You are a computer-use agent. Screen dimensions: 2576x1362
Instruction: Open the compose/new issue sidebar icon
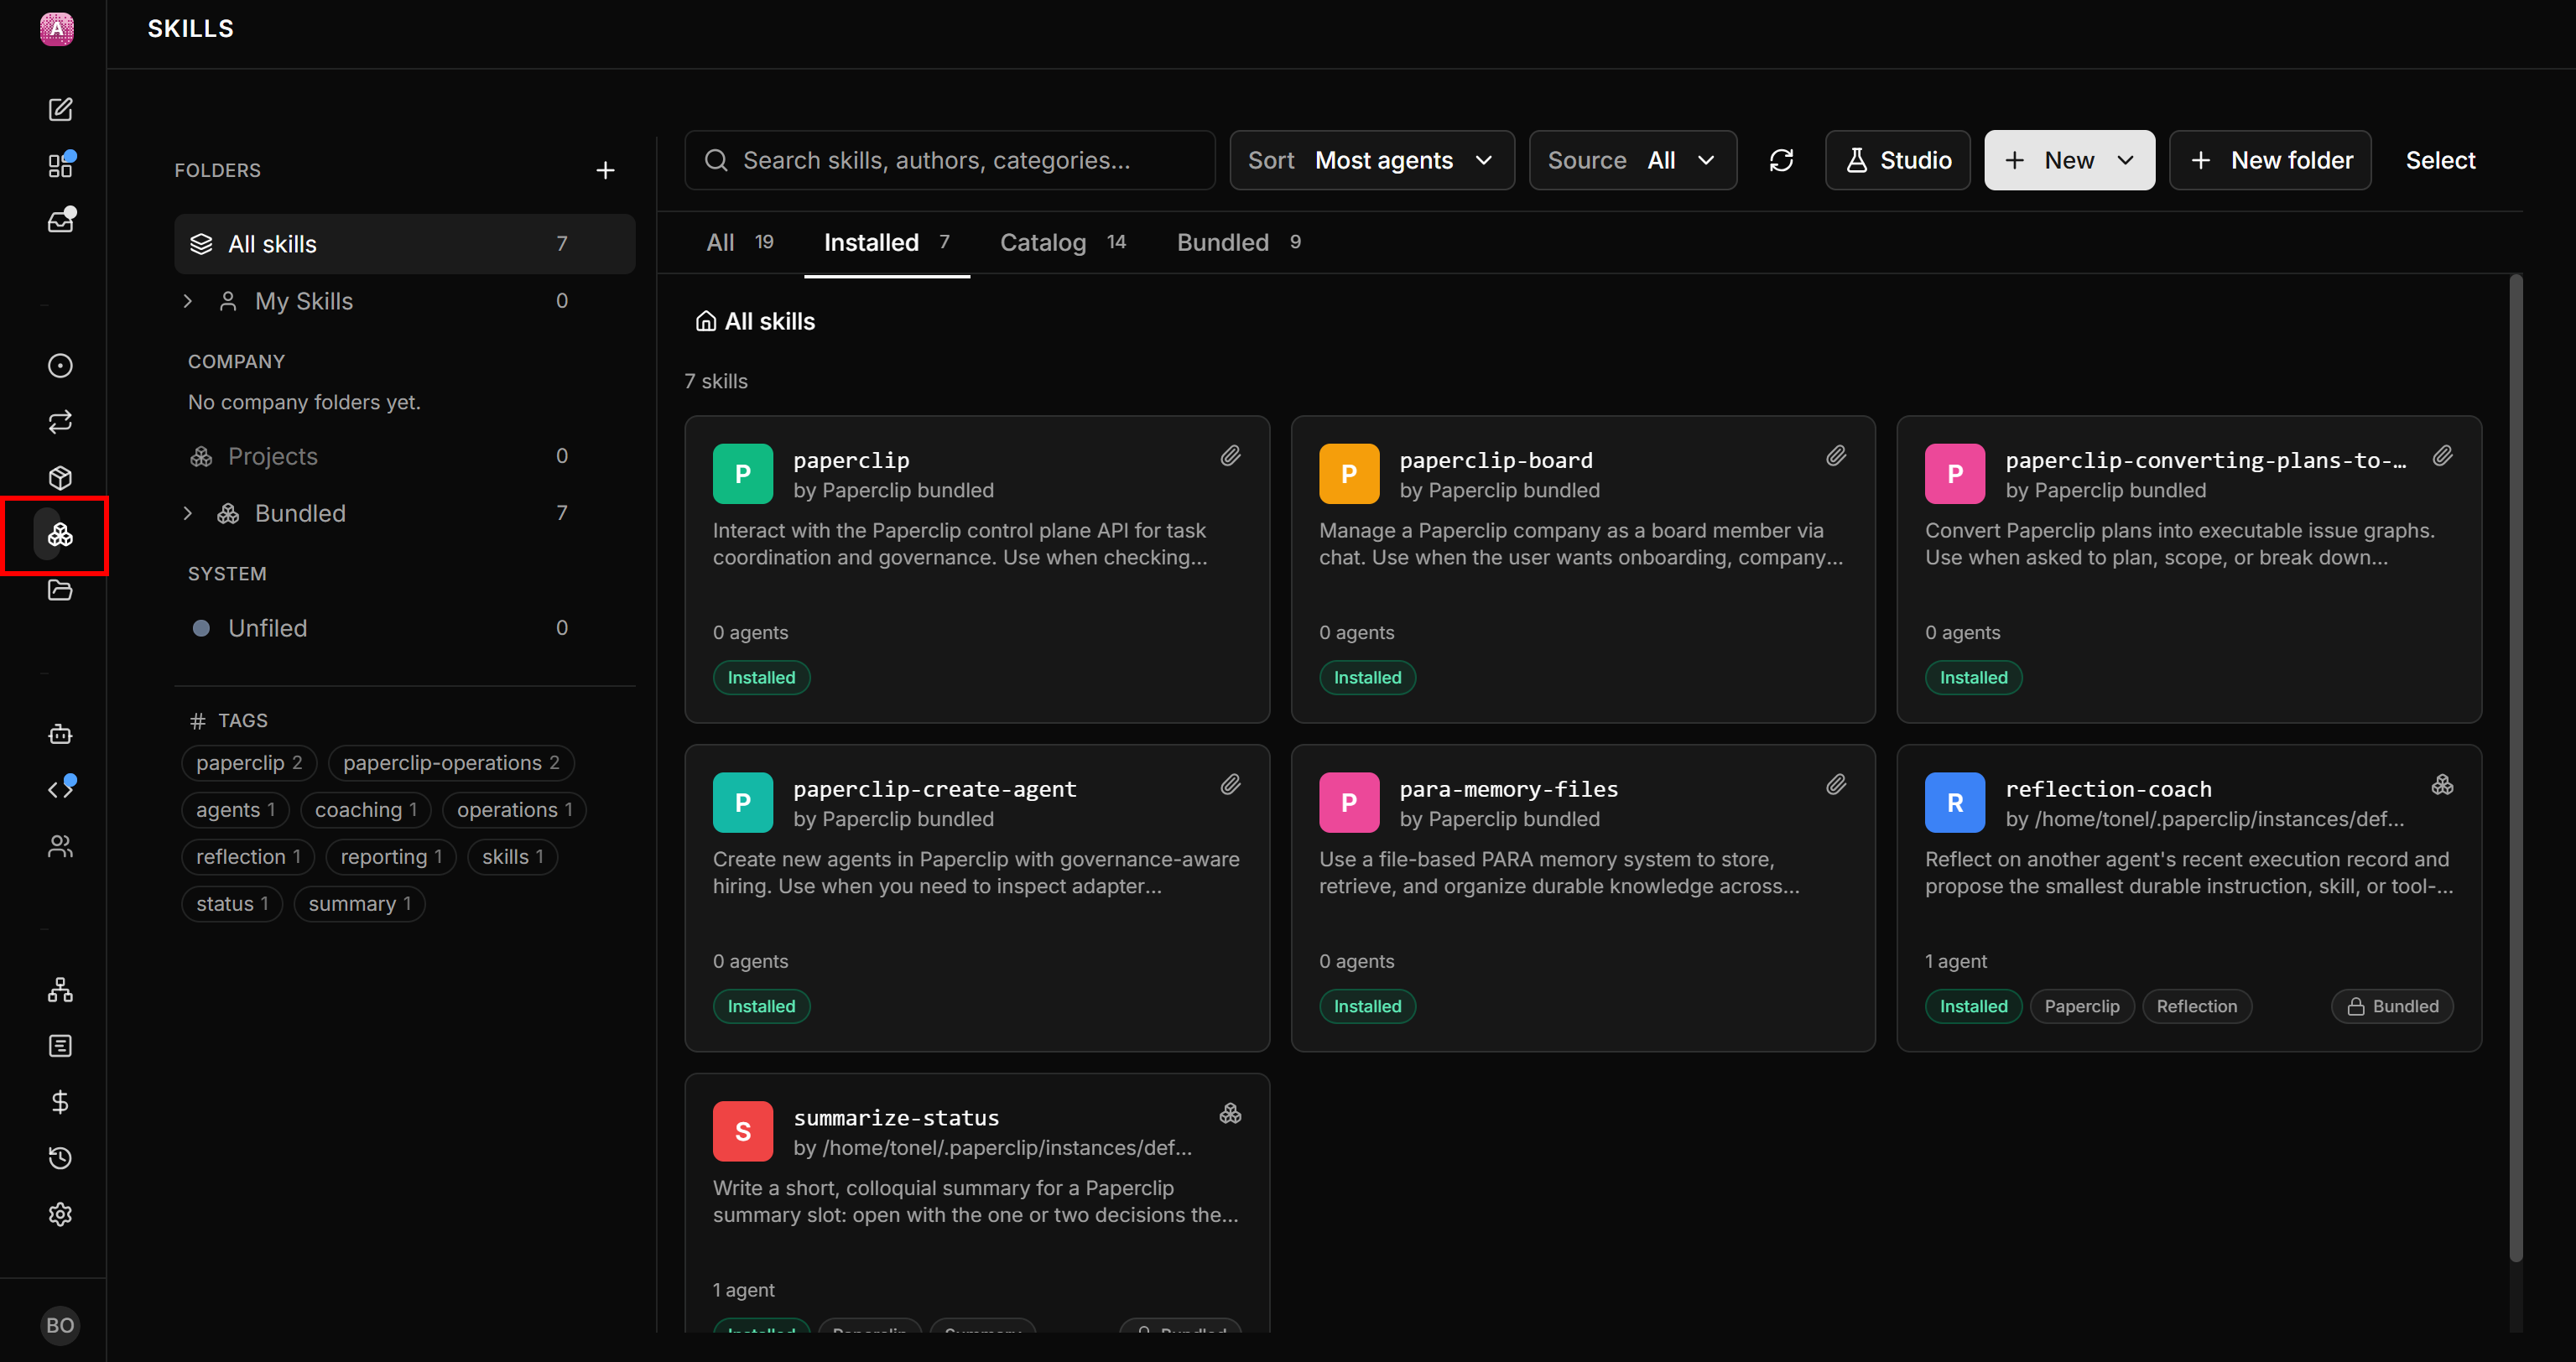click(x=60, y=109)
